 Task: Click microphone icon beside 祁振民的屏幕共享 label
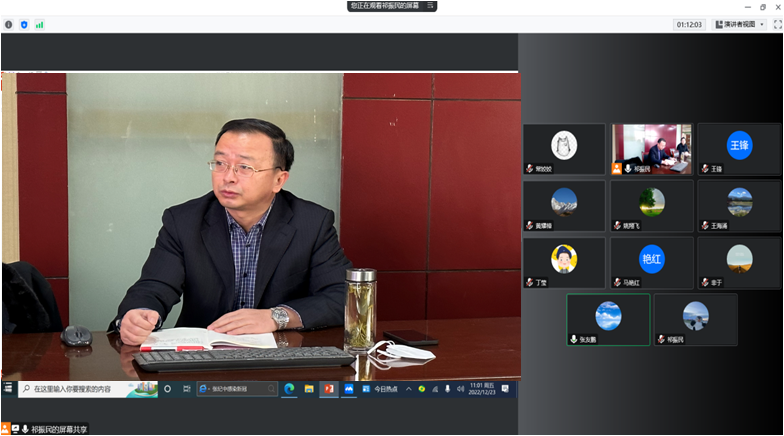coord(25,428)
